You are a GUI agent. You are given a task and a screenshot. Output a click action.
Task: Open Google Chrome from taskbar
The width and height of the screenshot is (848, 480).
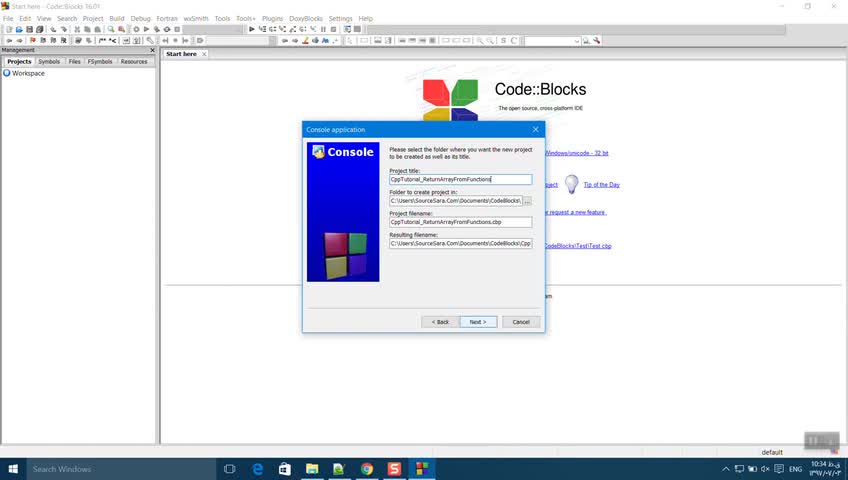point(367,469)
